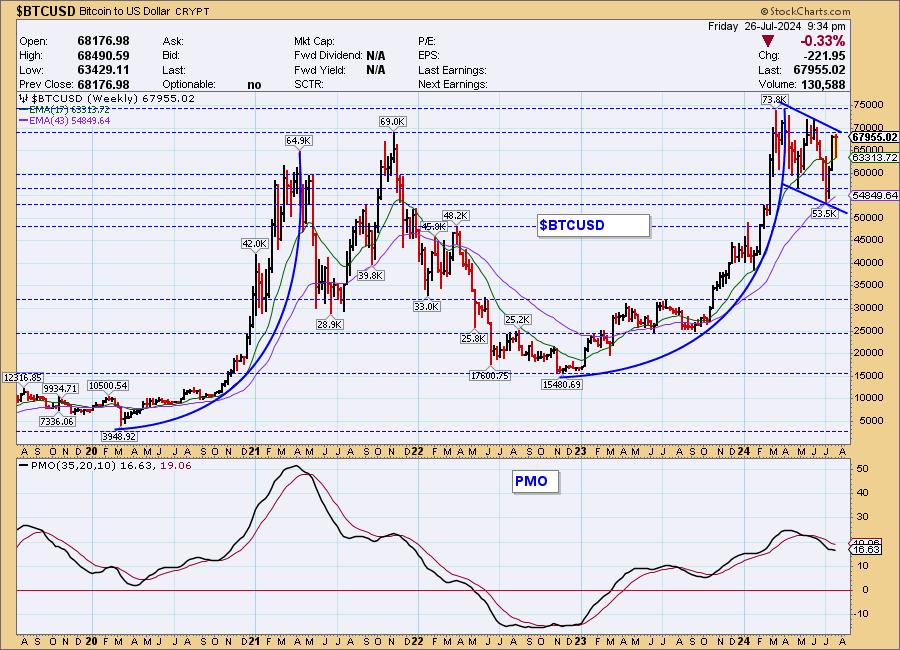
Task: Click the 28.9K low price label
Action: (329, 324)
